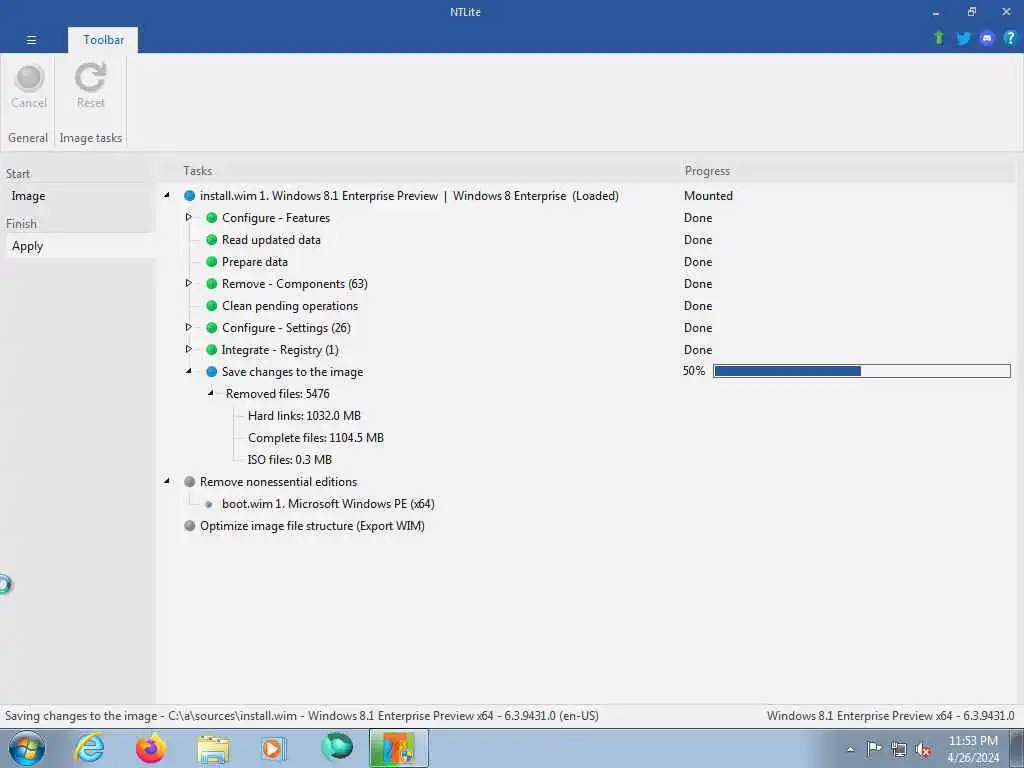1024x768 pixels.
Task: Click green dot beside Read updated data
Action: tap(212, 240)
